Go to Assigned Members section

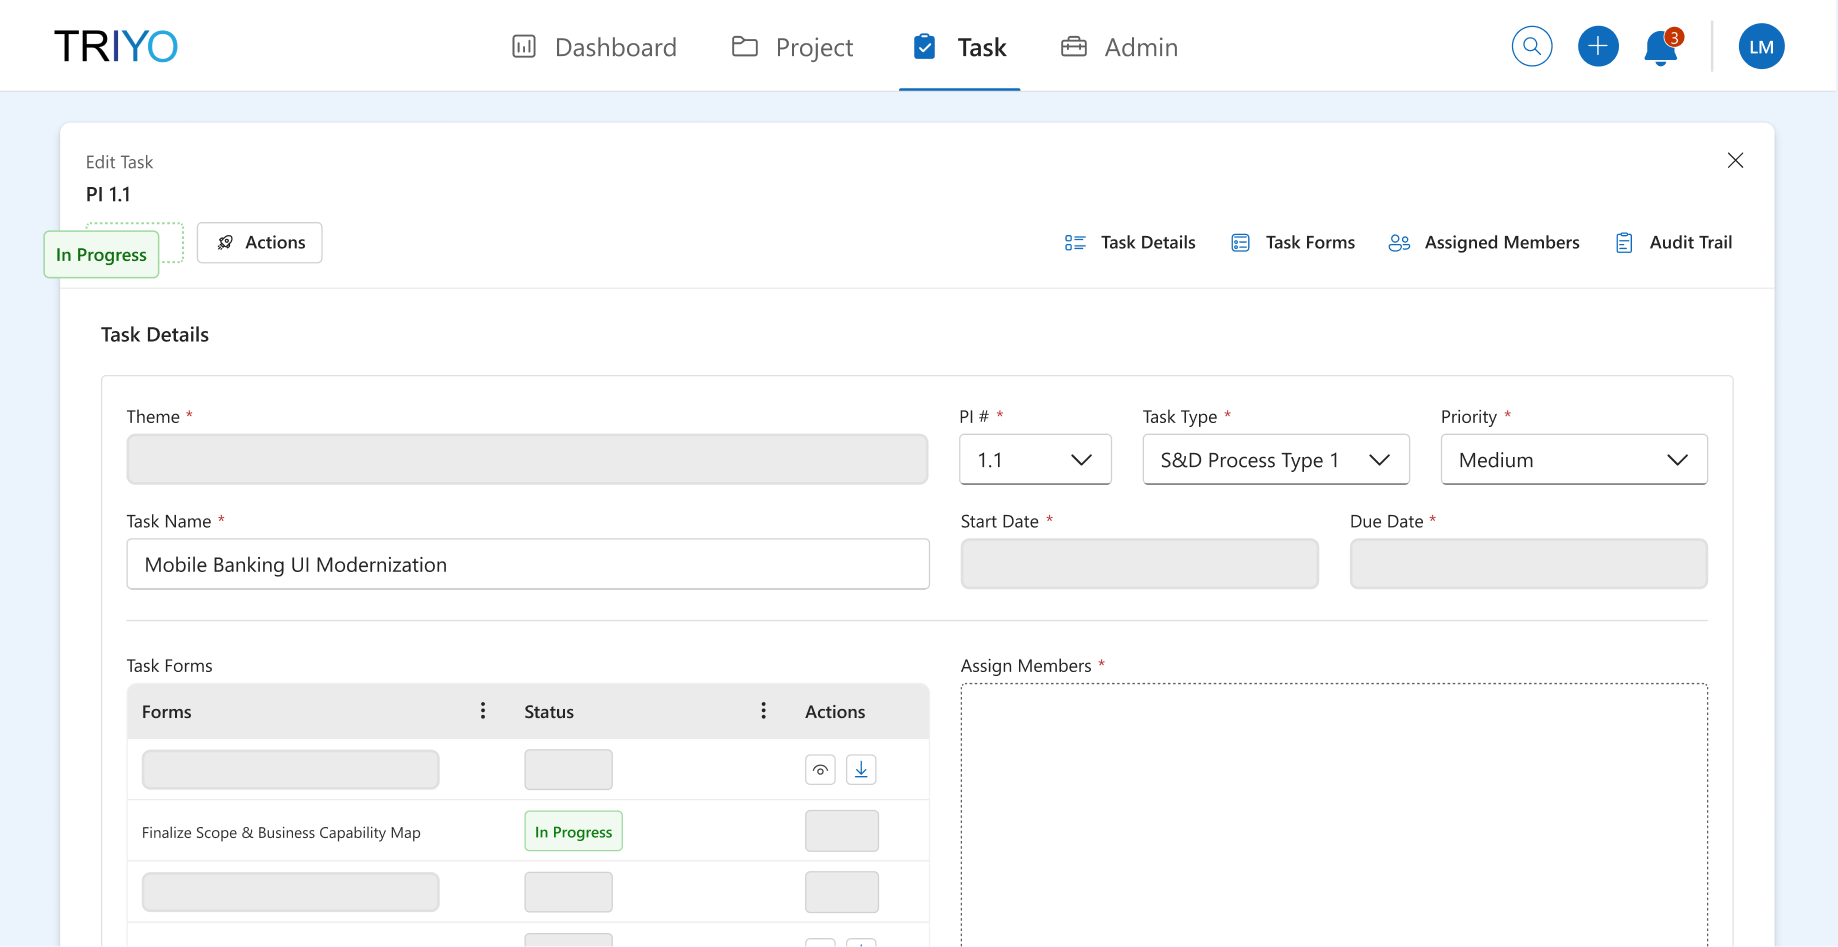1484,243
